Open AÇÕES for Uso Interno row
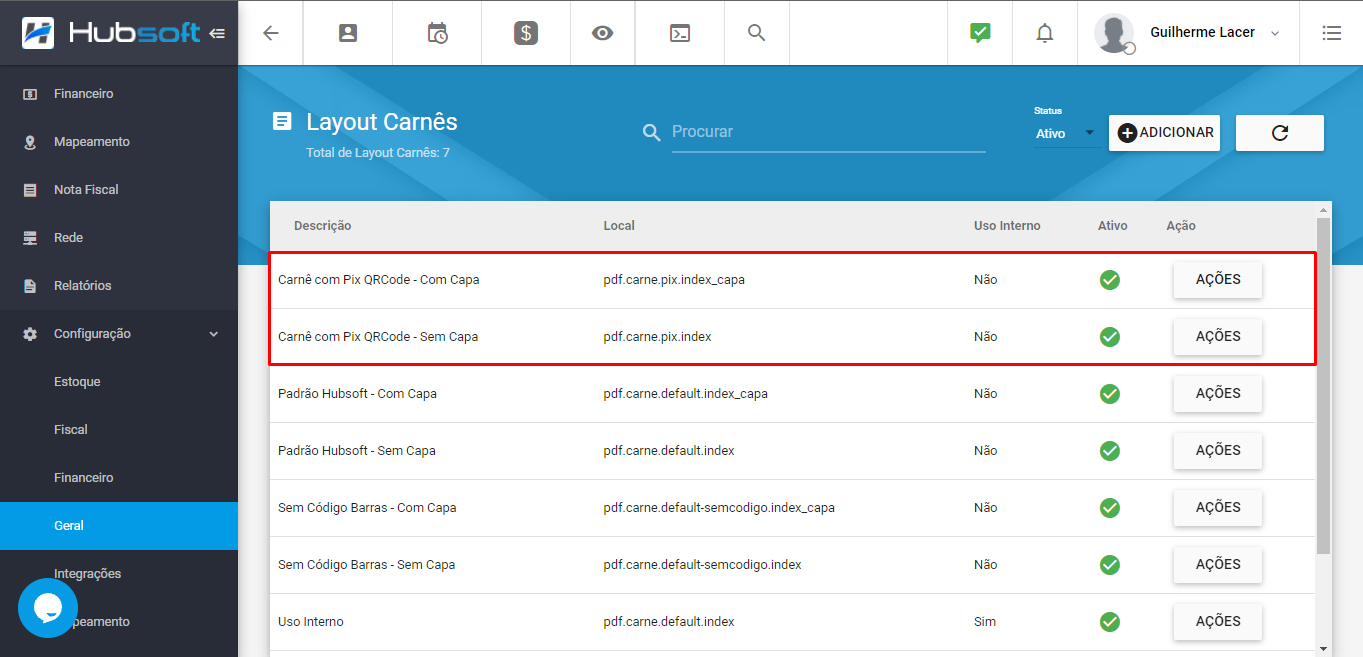Viewport: 1363px width, 657px height. [1218, 622]
